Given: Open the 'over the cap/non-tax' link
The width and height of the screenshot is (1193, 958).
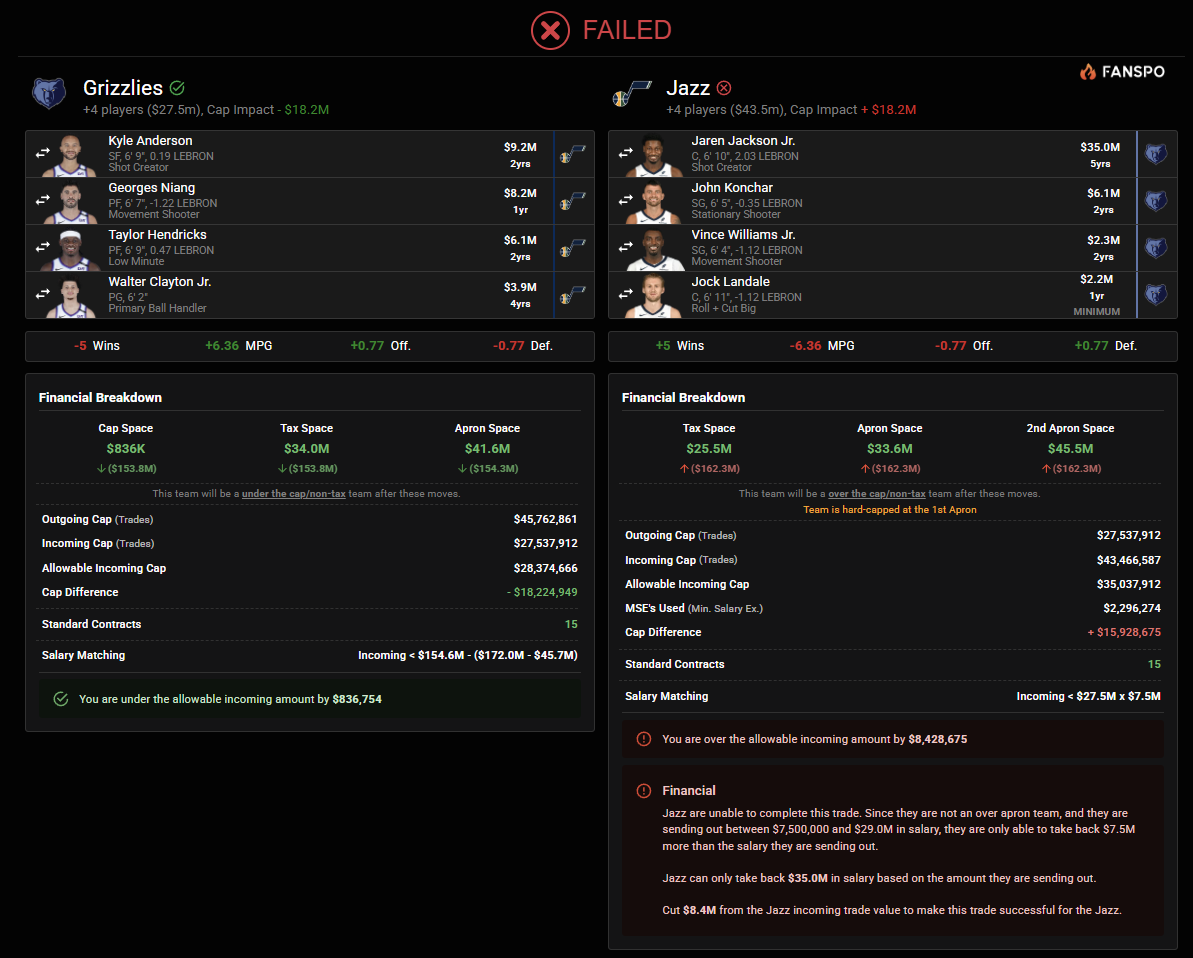Looking at the screenshot, I should [x=876, y=494].
